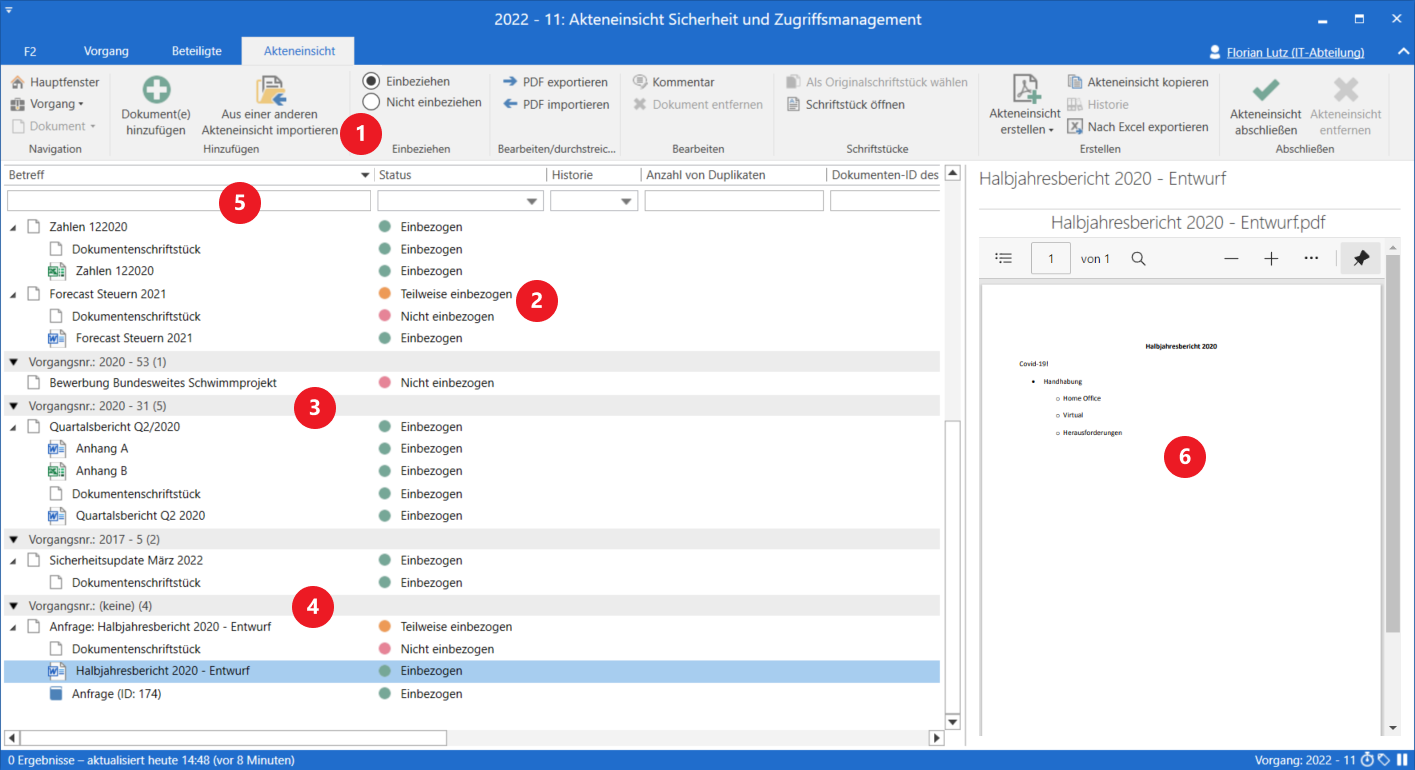The image size is (1415, 770).
Task: Select Zahlen 122020 Excel file row
Action: (x=472, y=271)
